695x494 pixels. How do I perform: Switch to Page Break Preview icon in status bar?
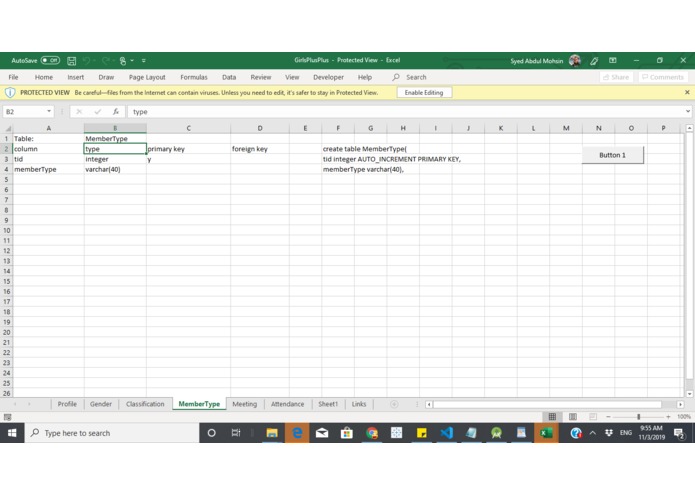tap(593, 417)
